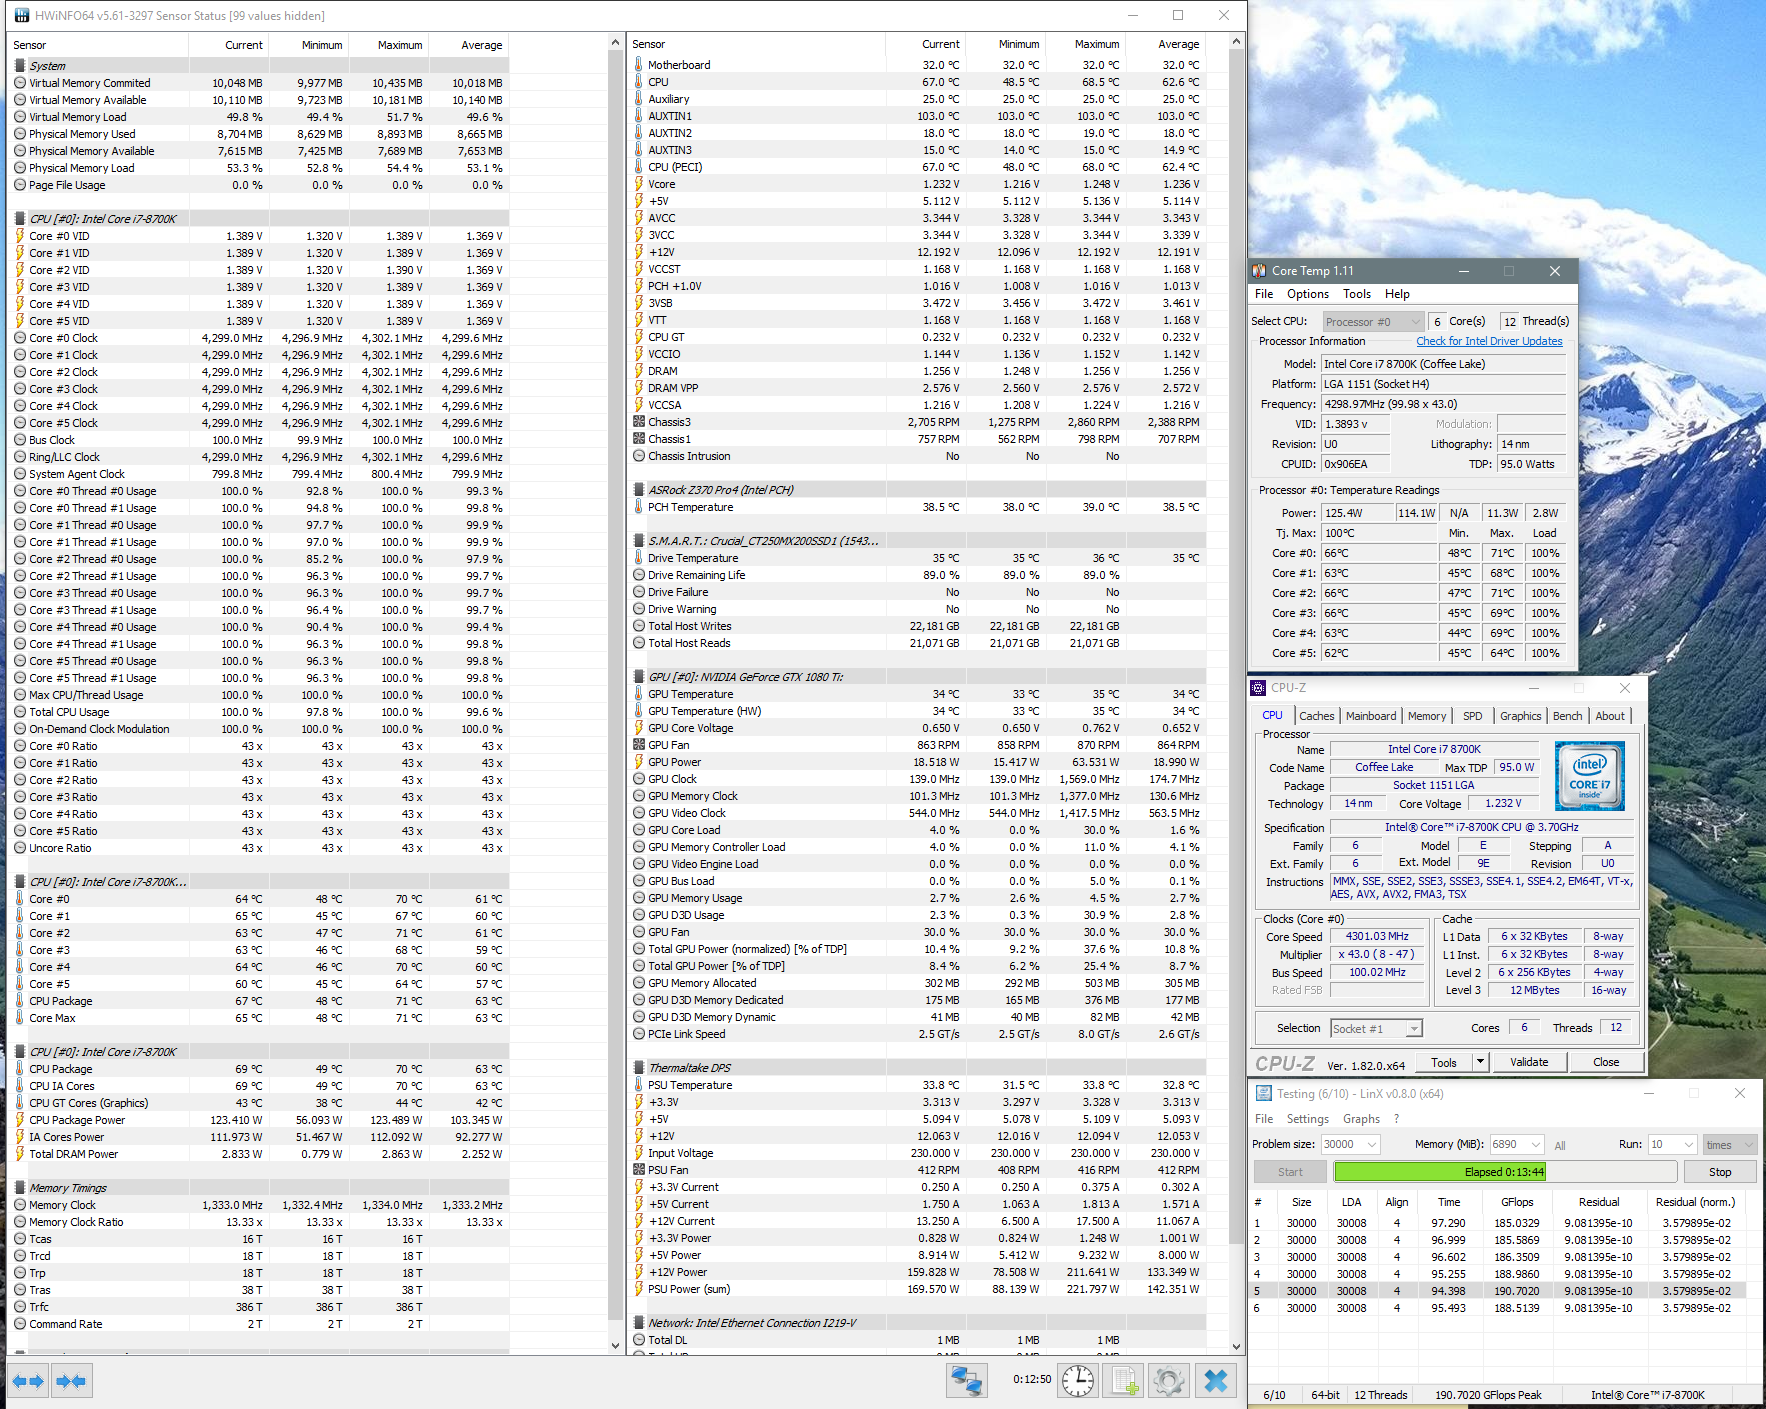Open the Graphs menu in LinX
Viewport: 1766px width, 1409px height.
pyautogui.click(x=1361, y=1119)
